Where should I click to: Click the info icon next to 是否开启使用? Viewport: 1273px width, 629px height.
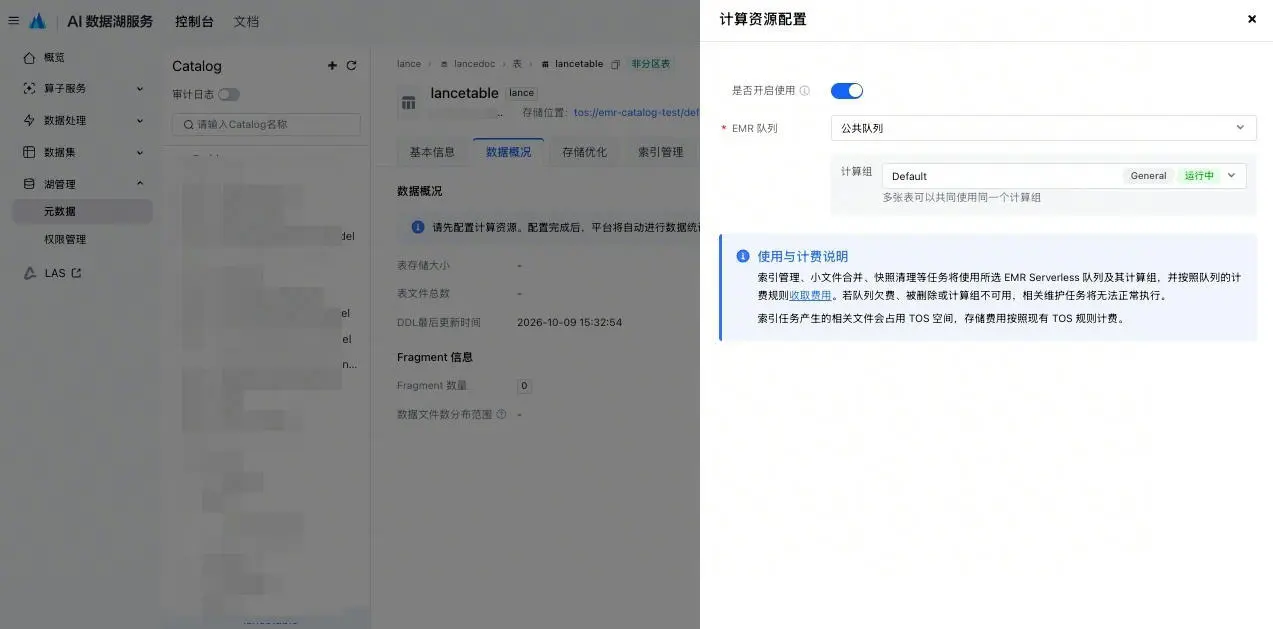point(805,91)
